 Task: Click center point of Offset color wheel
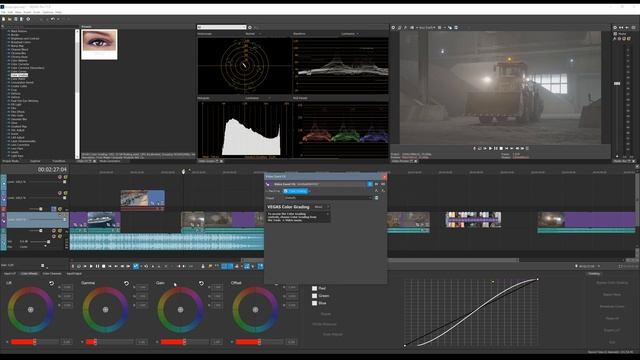[256, 310]
